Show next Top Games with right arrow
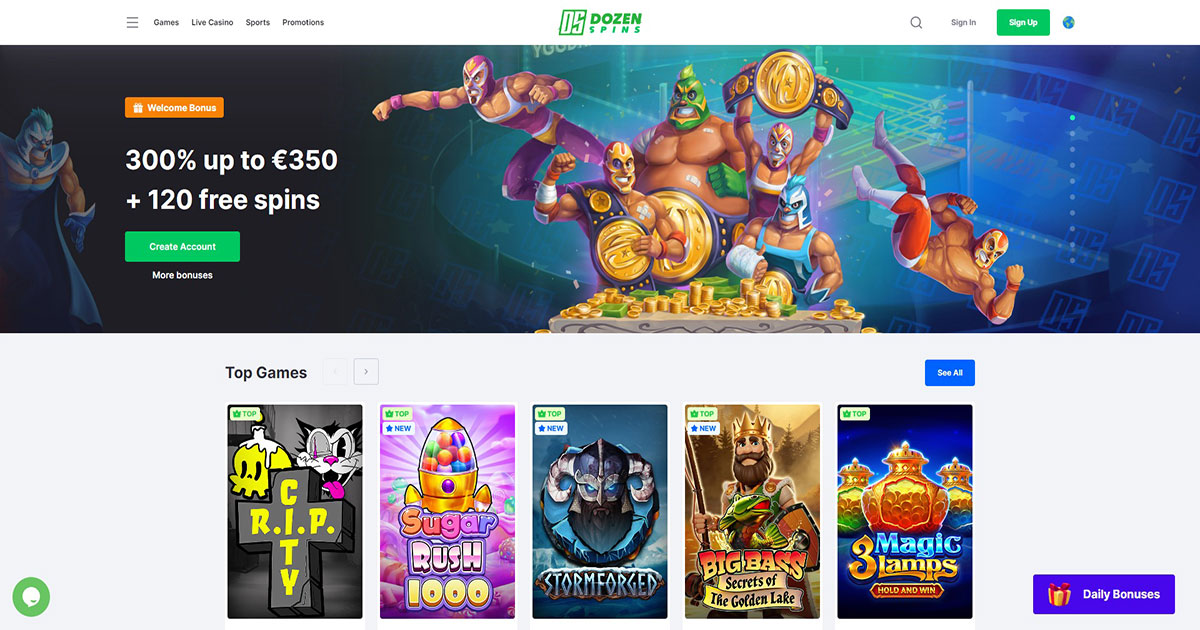Viewport: 1200px width, 630px height. pos(366,372)
